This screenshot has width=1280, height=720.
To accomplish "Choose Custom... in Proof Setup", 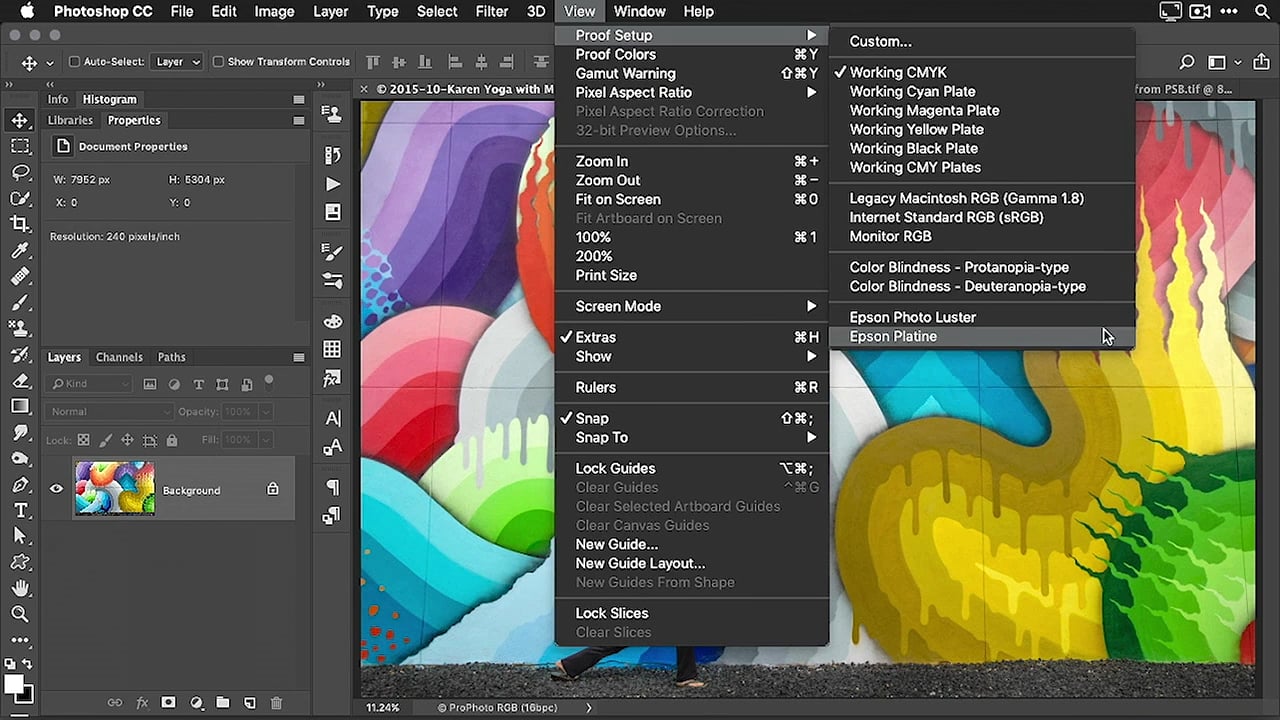I will click(982, 41).
